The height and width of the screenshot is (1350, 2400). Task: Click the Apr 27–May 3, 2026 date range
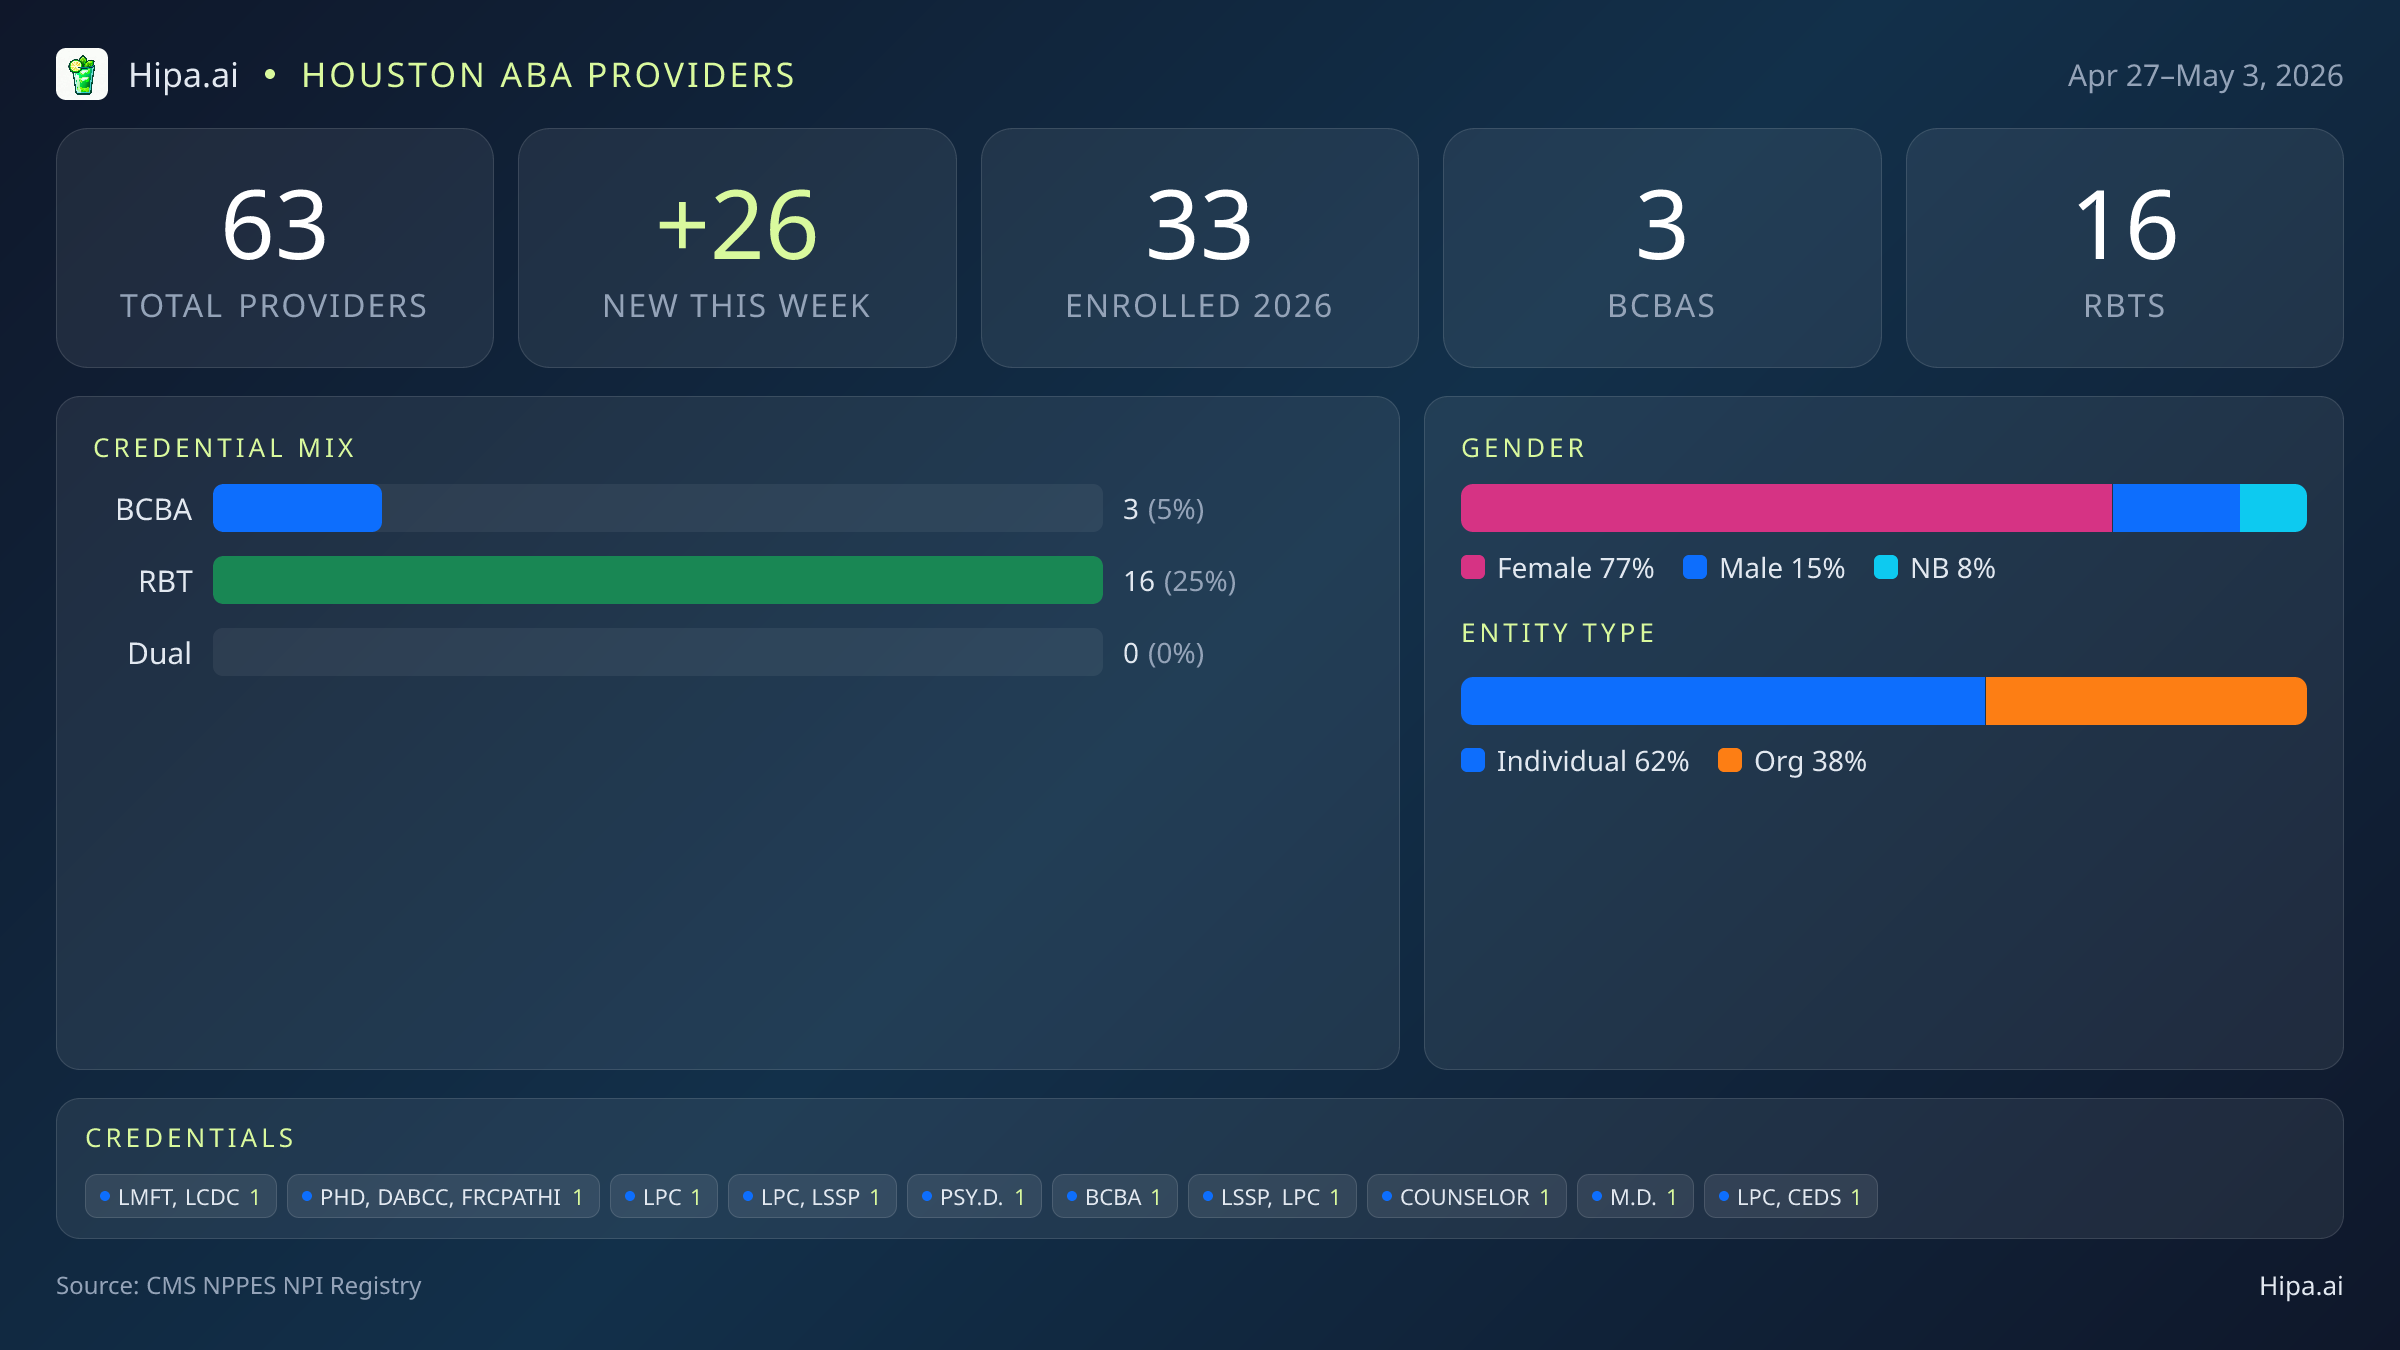point(2205,76)
